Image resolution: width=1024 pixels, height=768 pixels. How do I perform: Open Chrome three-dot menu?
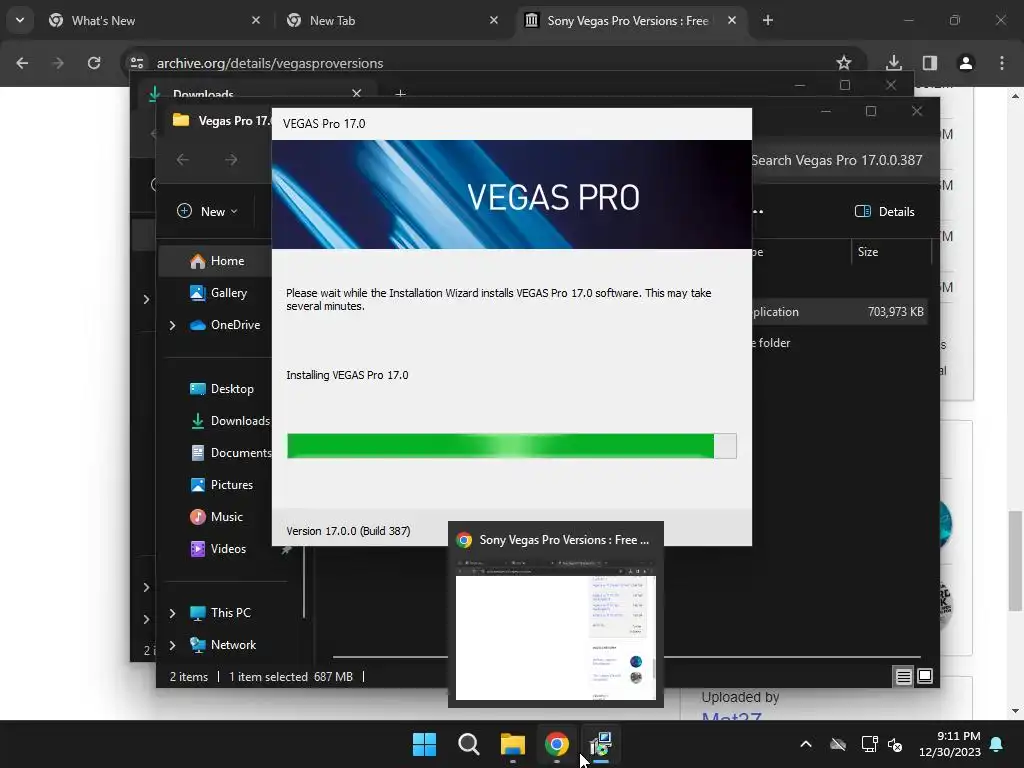[1002, 63]
